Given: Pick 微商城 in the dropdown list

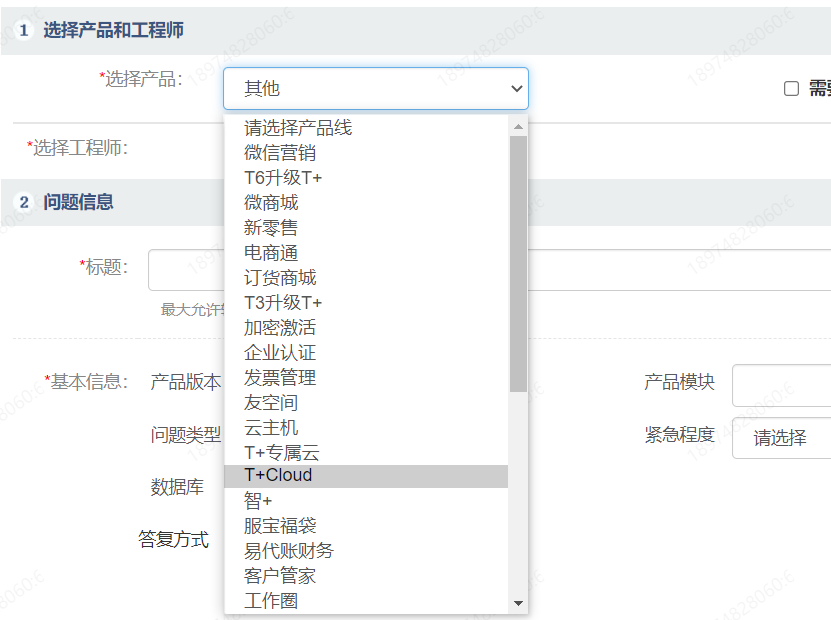Looking at the screenshot, I should point(366,202).
